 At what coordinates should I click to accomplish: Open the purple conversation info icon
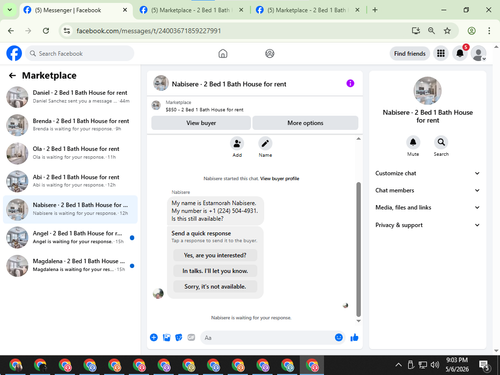point(350,83)
